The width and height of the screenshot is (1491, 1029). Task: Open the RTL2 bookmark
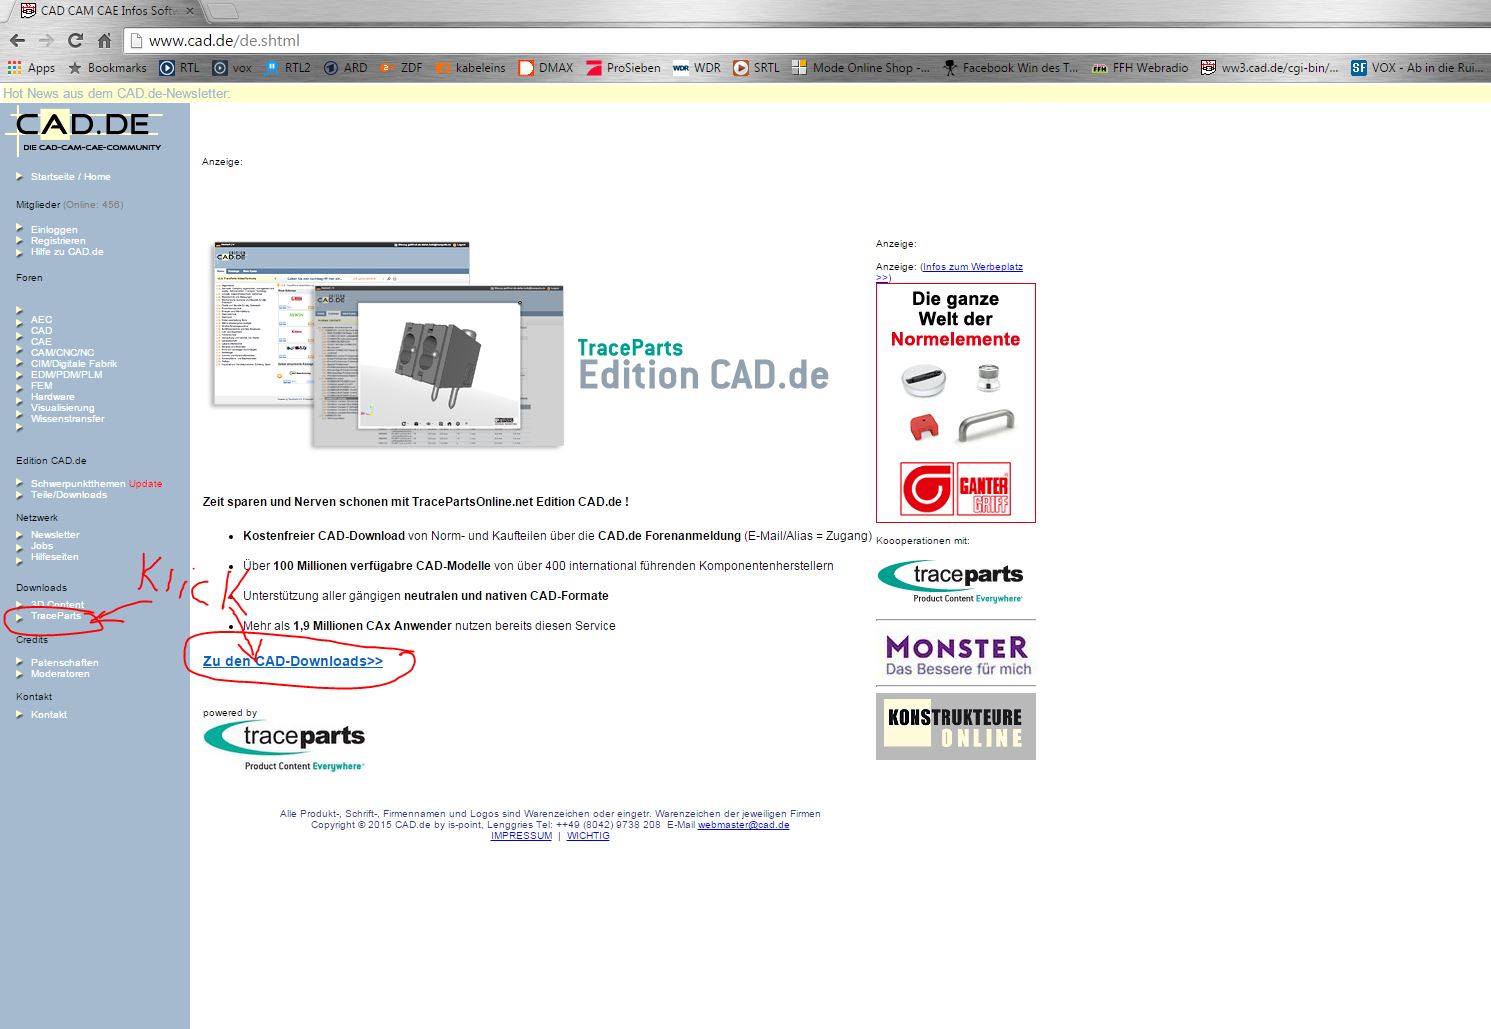pyautogui.click(x=288, y=68)
